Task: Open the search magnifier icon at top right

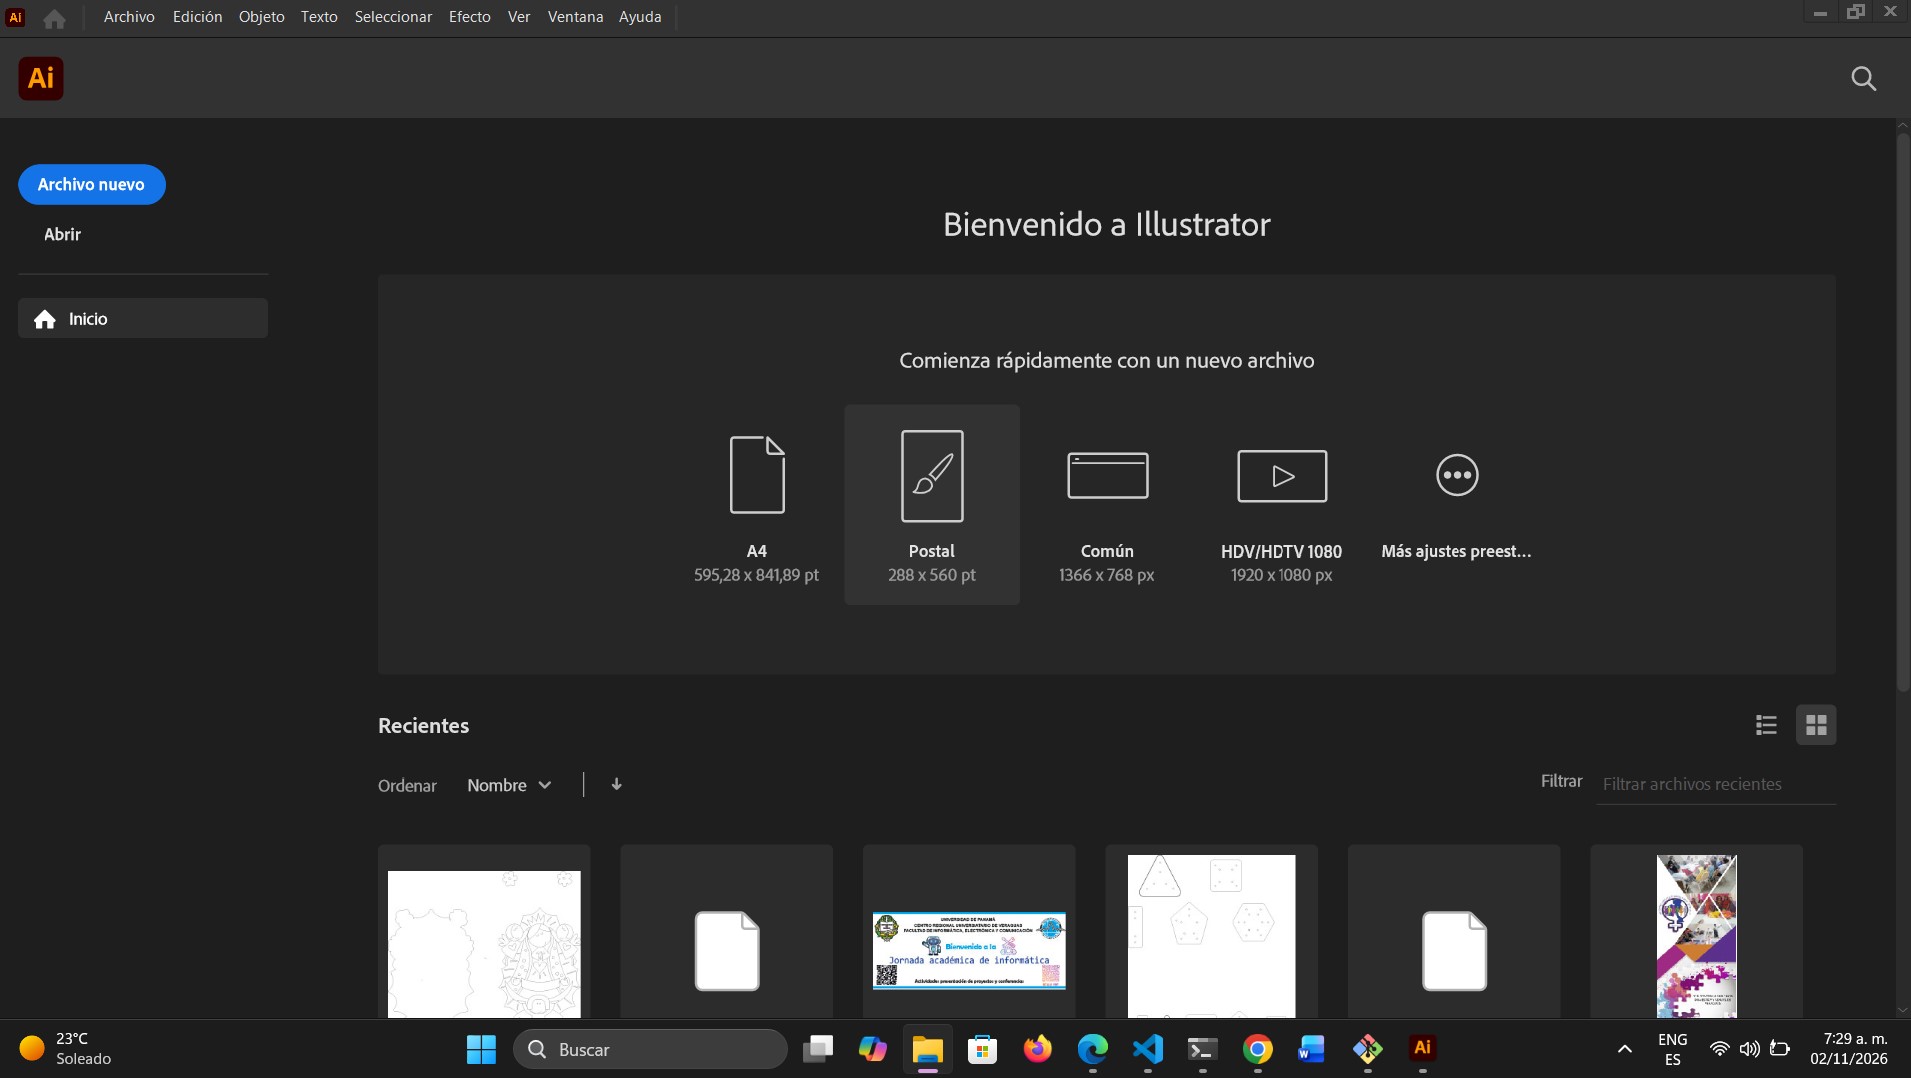Action: point(1863,79)
